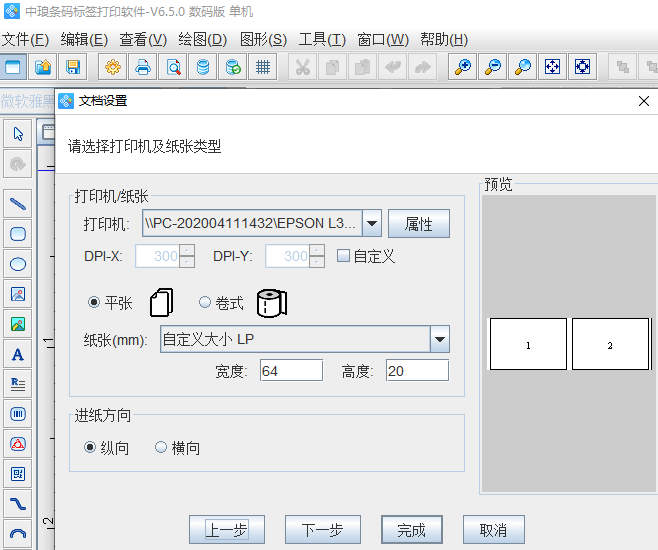
Task: Click the zoom in magnifier icon
Action: (464, 67)
